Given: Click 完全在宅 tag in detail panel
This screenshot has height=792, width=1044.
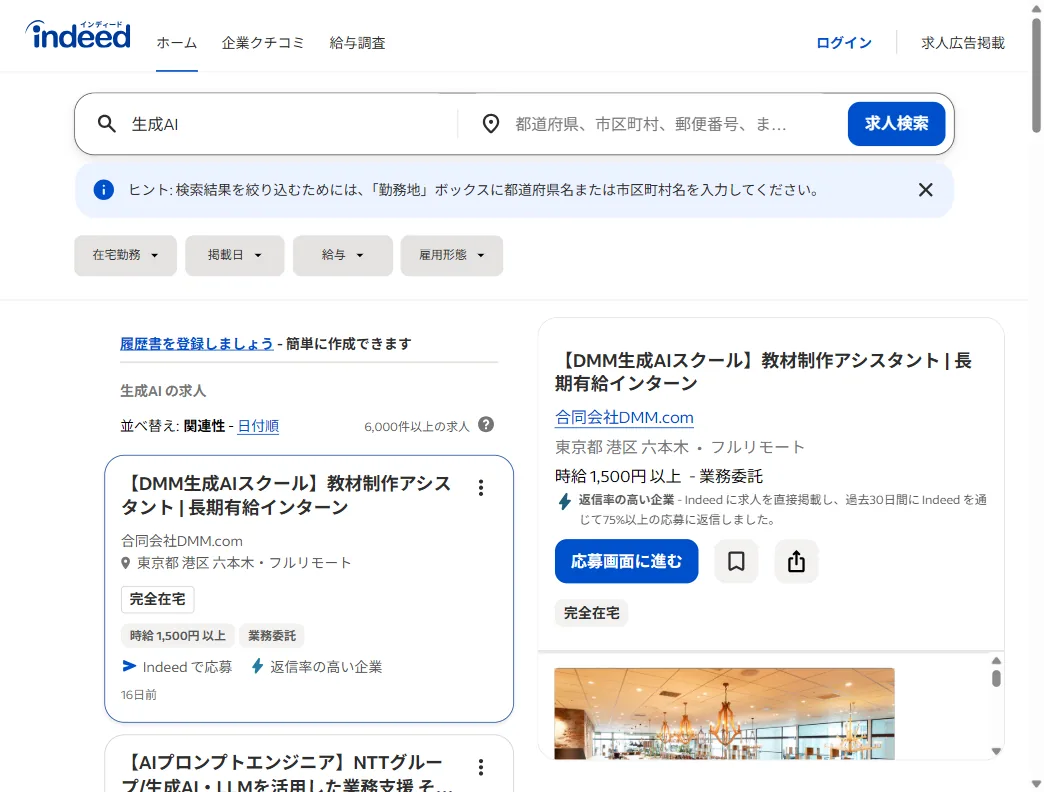Looking at the screenshot, I should tap(591, 612).
